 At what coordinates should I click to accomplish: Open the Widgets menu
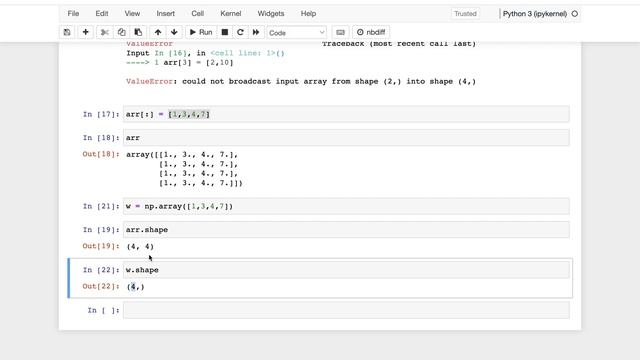pyautogui.click(x=271, y=13)
